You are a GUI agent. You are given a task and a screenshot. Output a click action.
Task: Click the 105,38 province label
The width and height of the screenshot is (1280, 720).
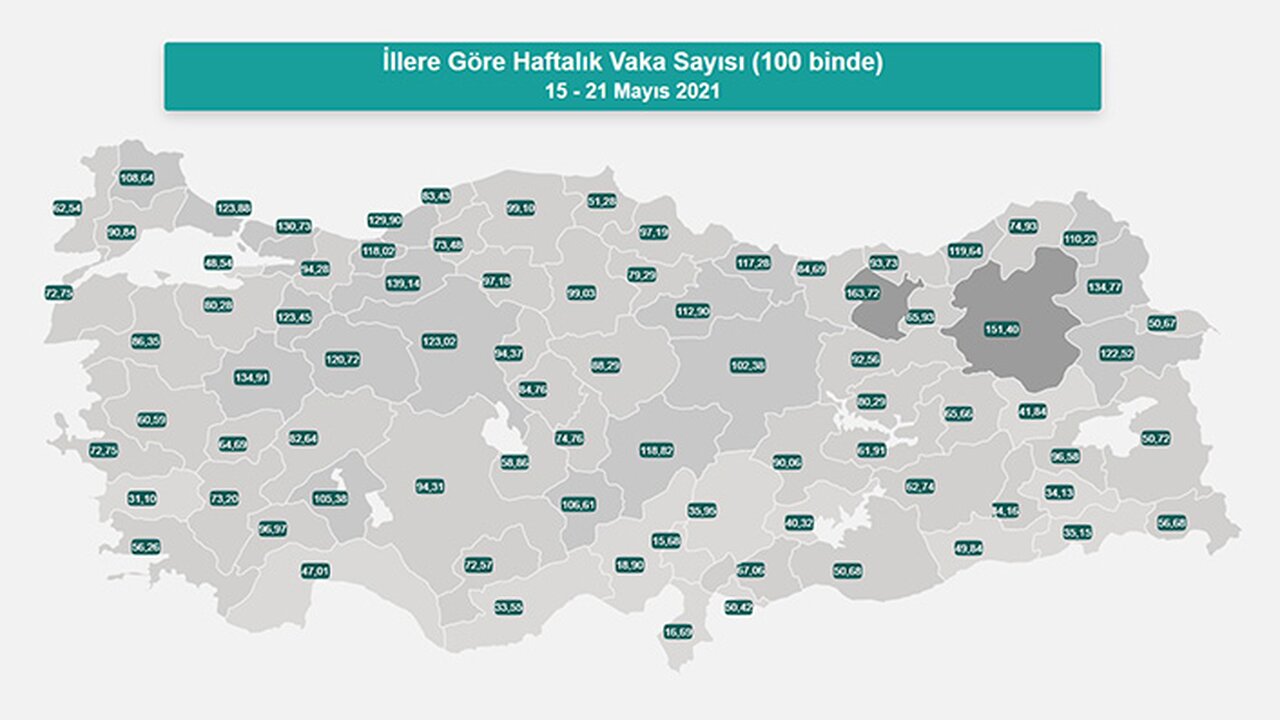(x=329, y=498)
